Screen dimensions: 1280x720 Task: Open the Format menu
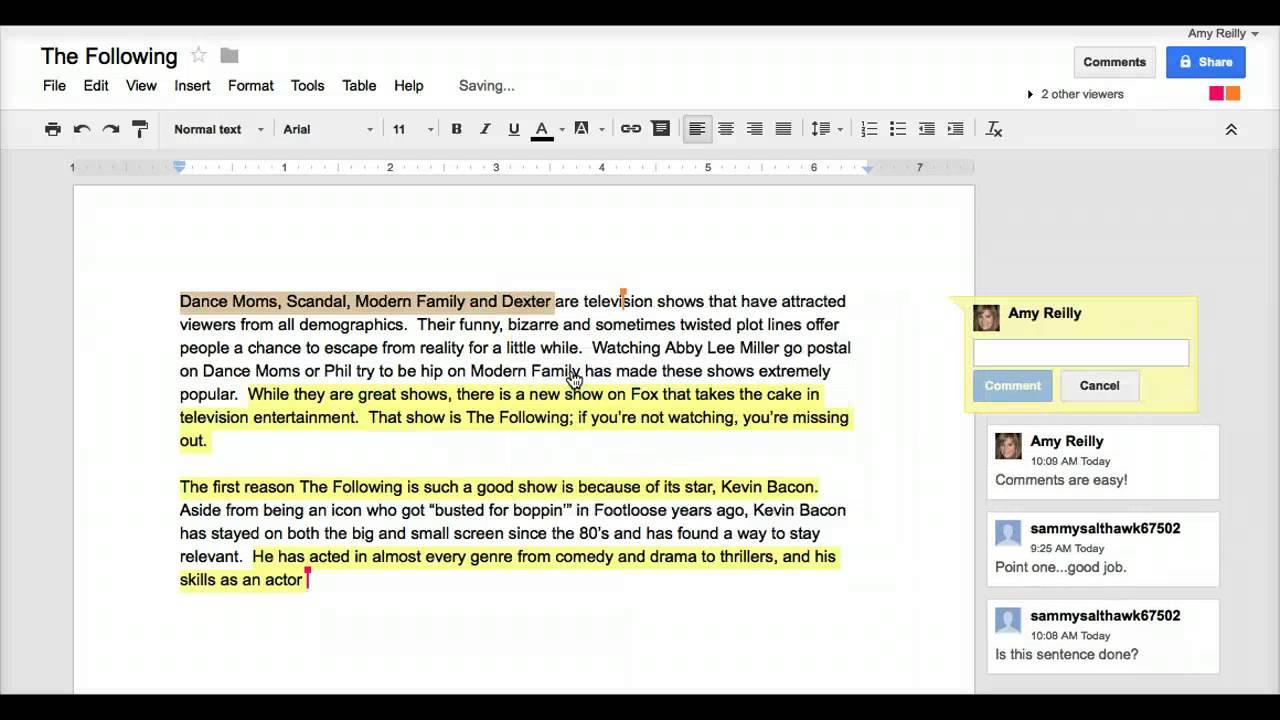(251, 86)
